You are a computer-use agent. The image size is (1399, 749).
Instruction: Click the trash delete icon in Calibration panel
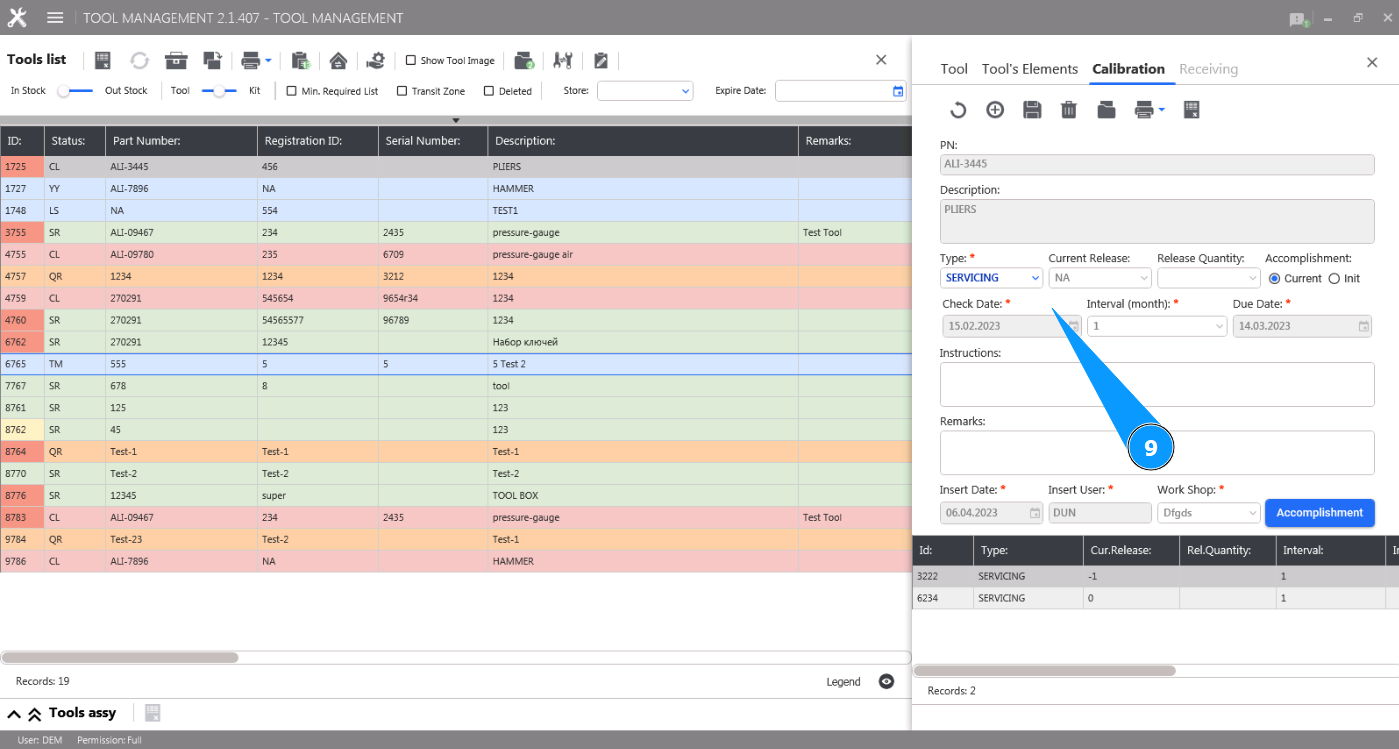click(x=1069, y=110)
